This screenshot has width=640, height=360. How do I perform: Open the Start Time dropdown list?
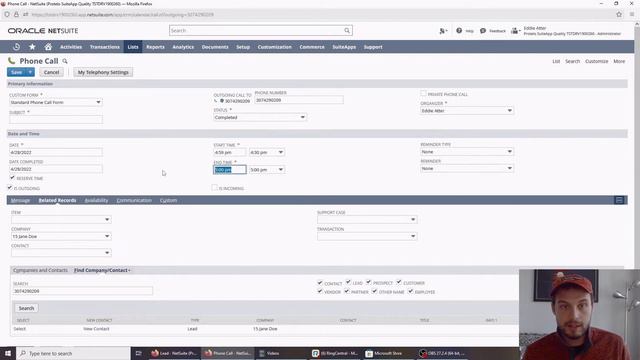pos(281,152)
